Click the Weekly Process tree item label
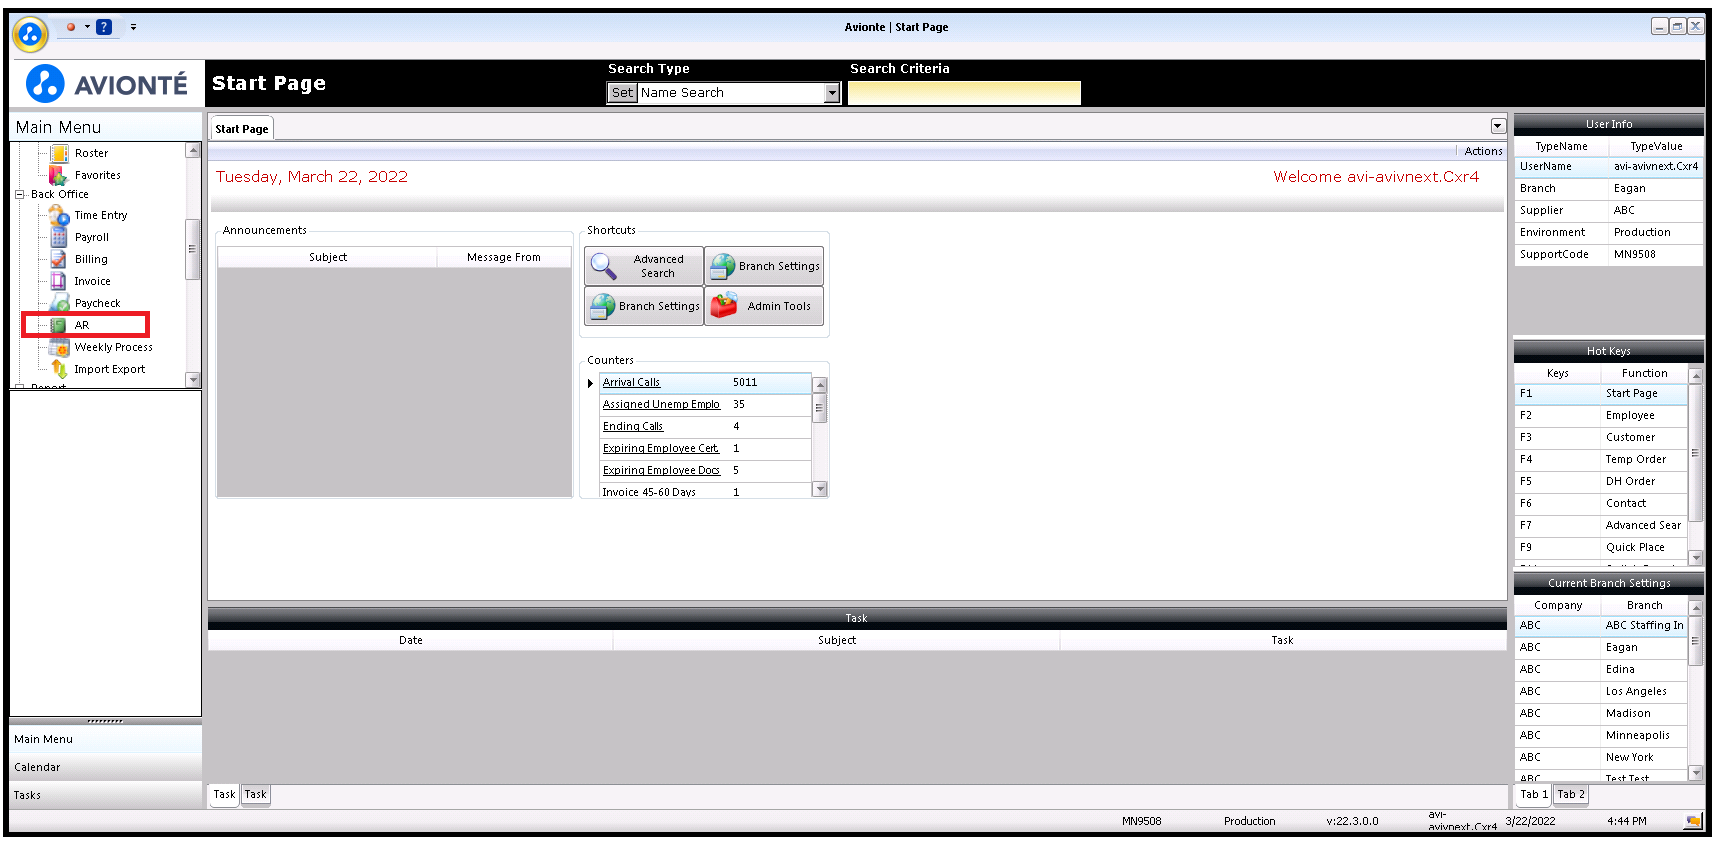The height and width of the screenshot is (843, 1715). pos(113,347)
